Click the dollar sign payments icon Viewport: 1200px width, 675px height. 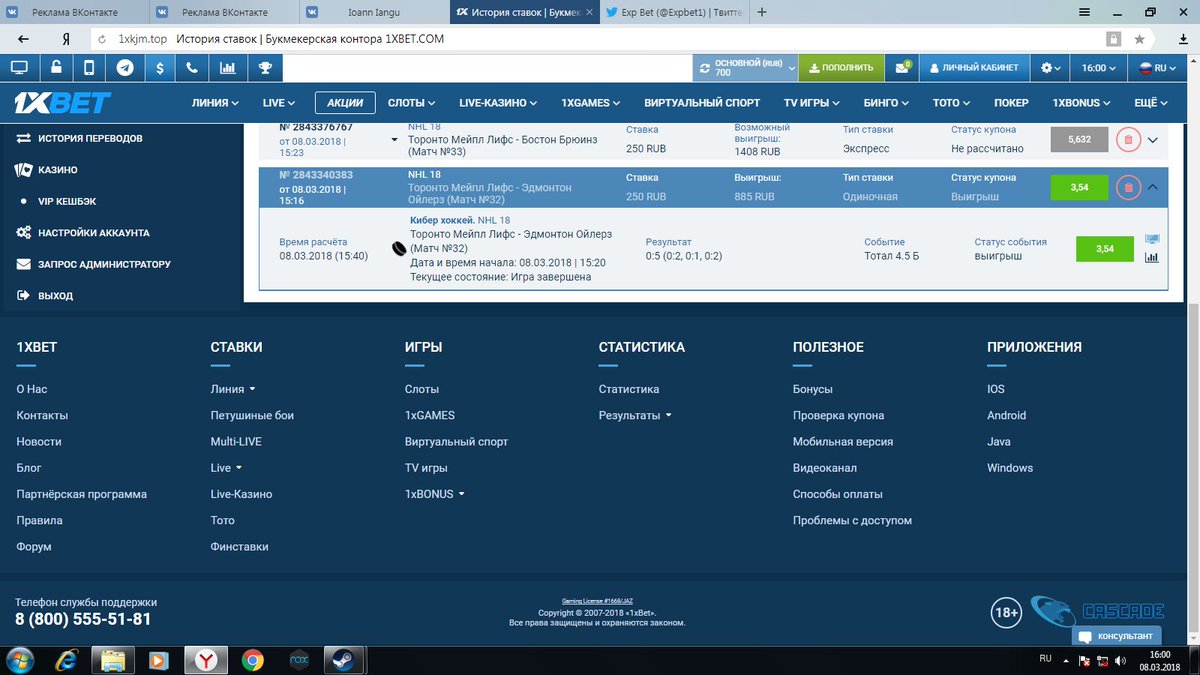[x=160, y=68]
